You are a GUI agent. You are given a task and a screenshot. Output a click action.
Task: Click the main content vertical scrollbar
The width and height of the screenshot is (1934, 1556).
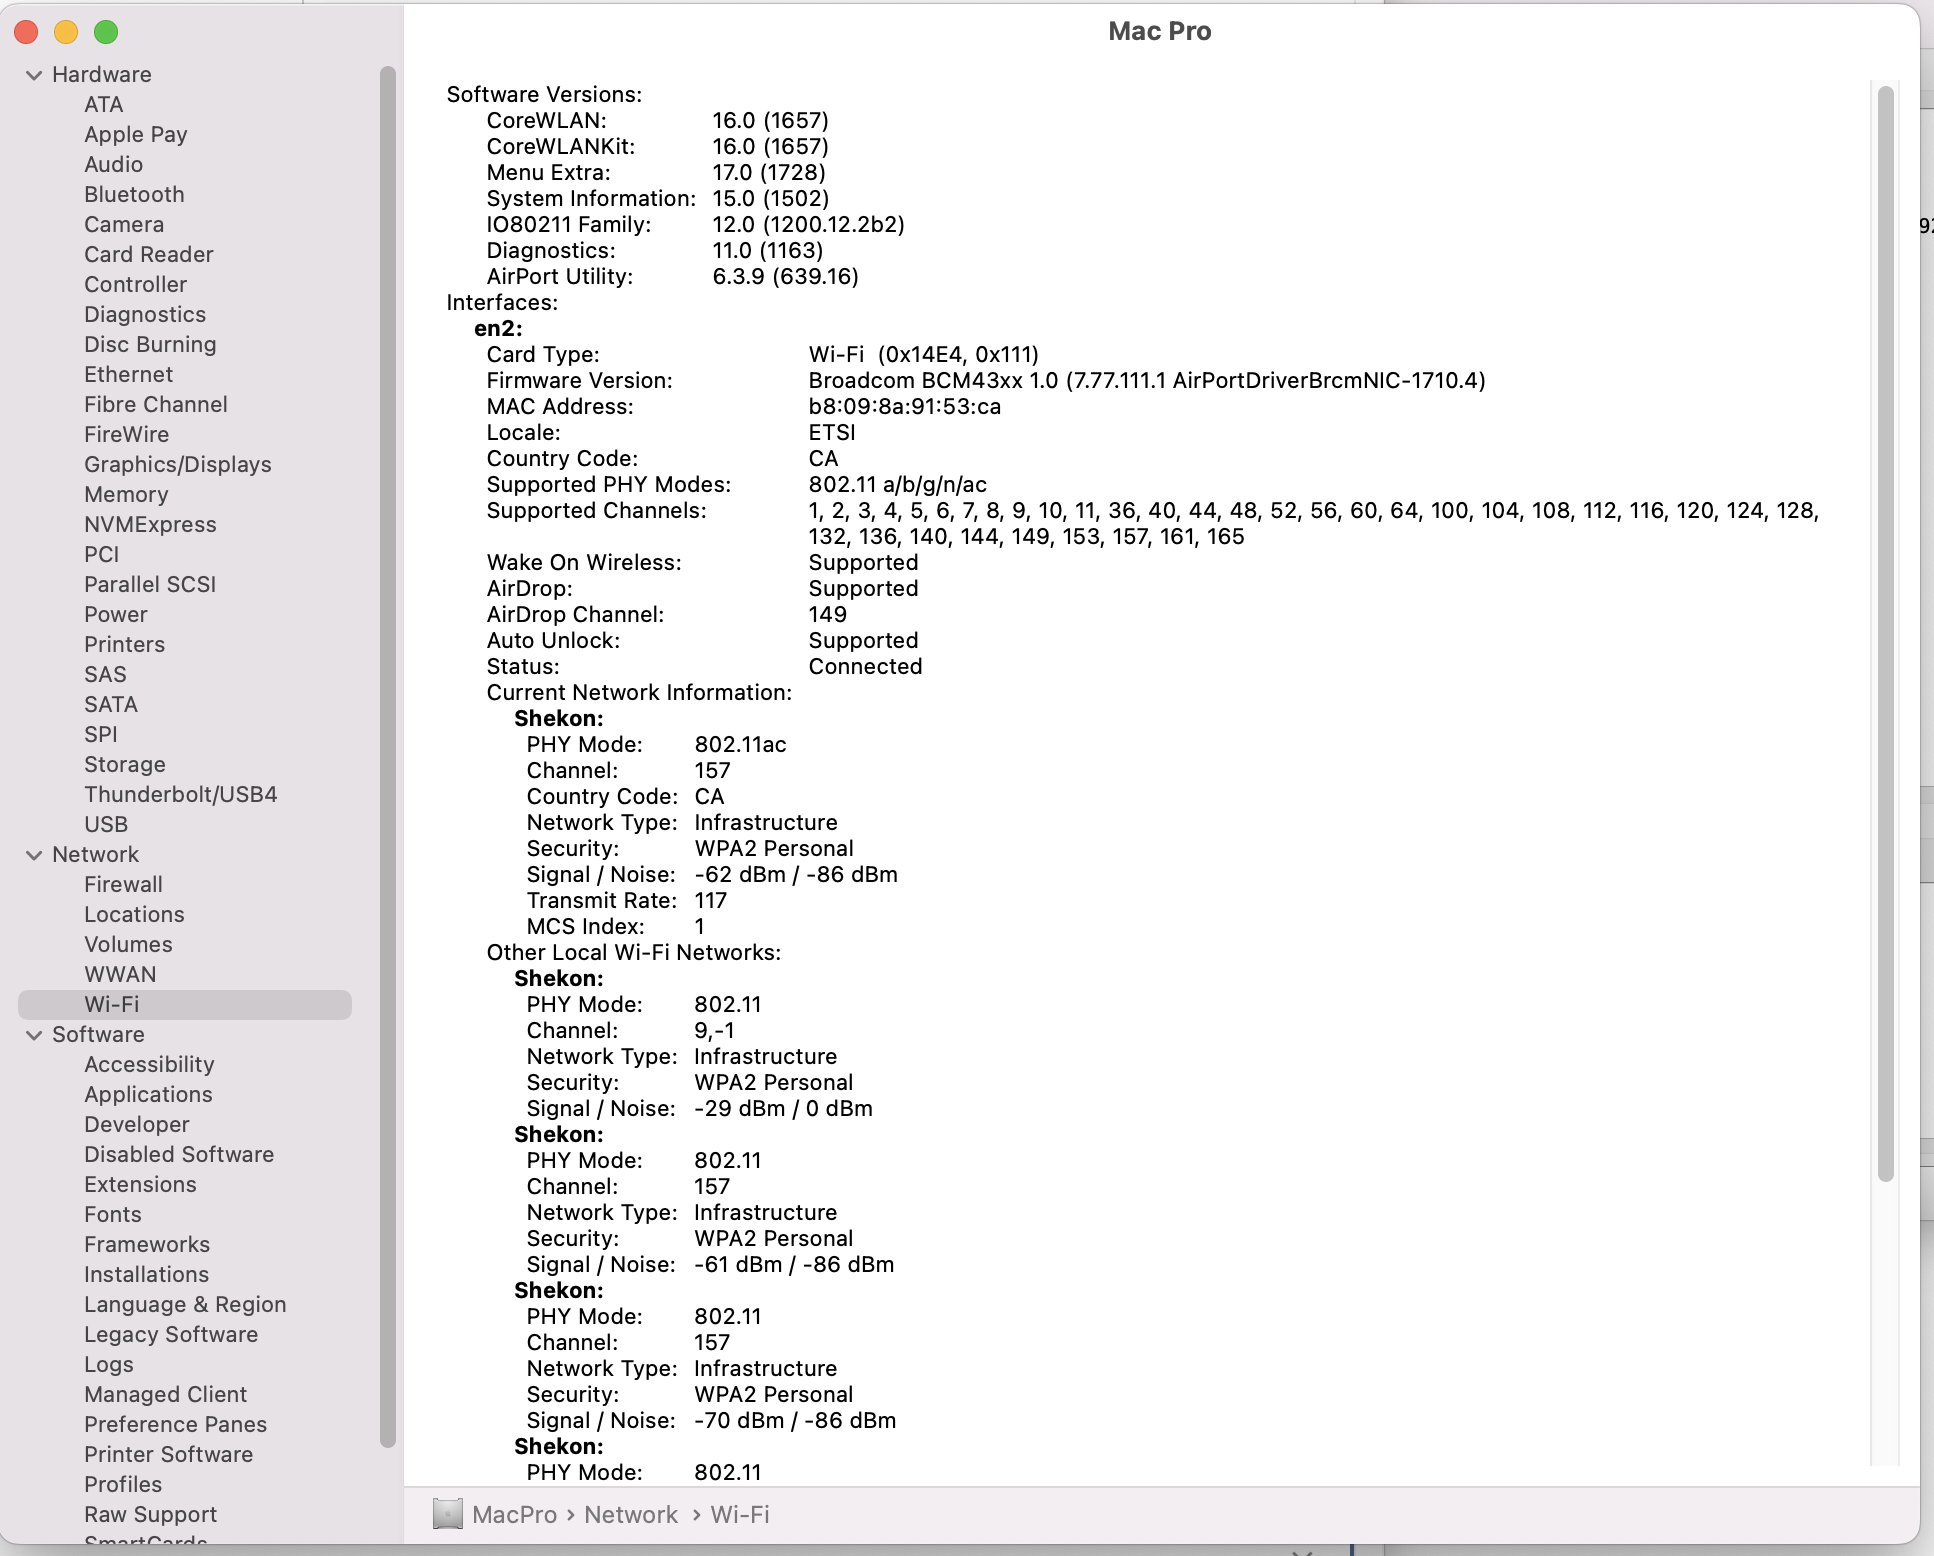click(x=1886, y=632)
